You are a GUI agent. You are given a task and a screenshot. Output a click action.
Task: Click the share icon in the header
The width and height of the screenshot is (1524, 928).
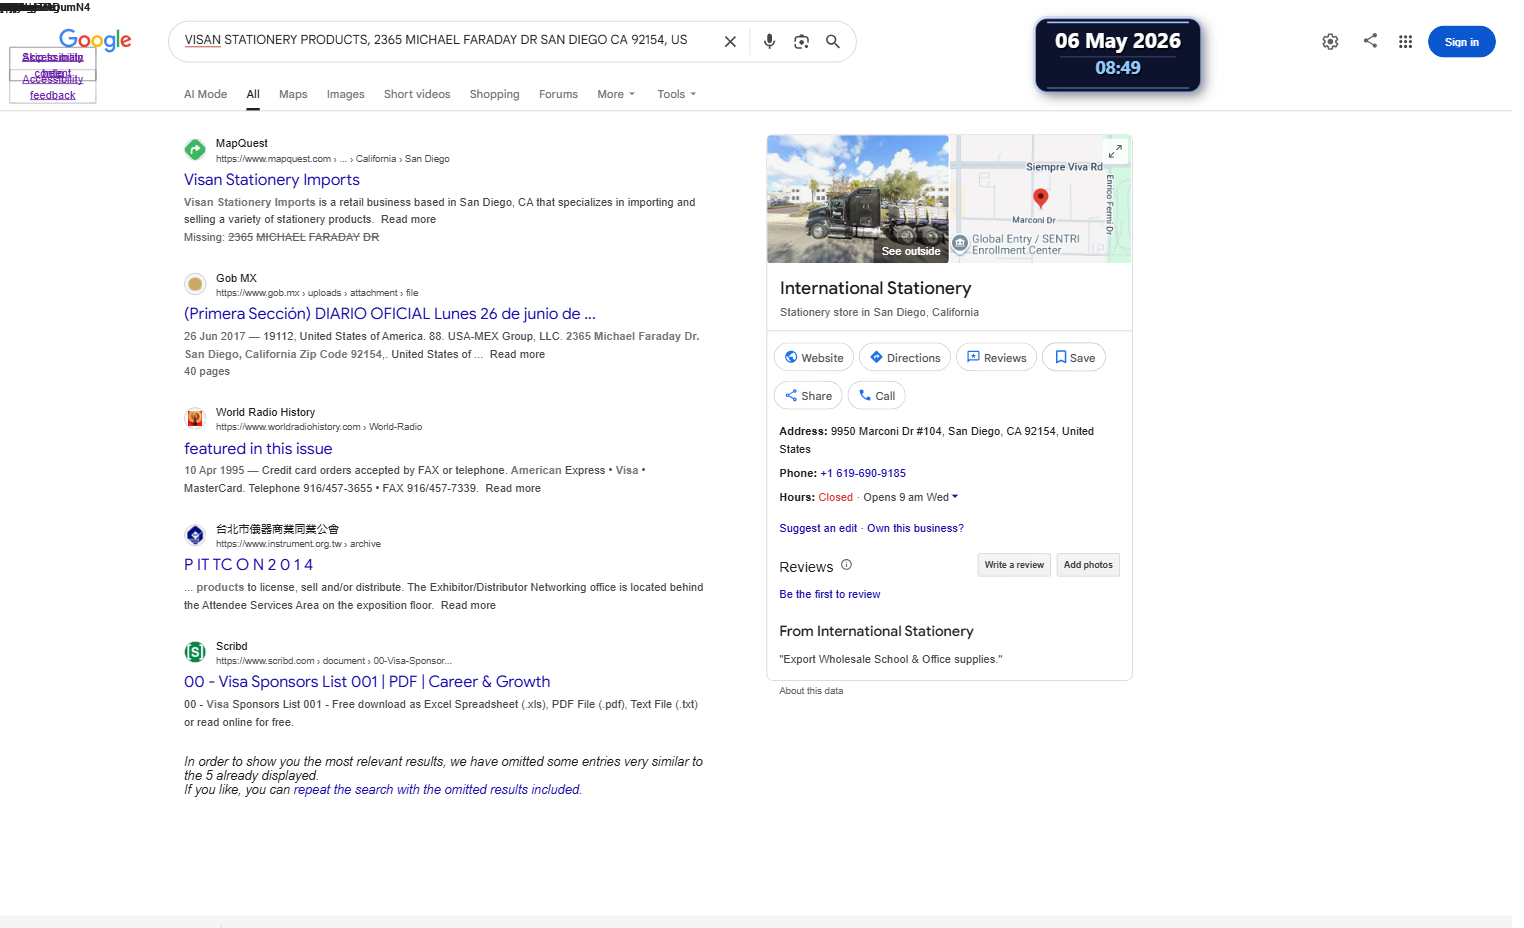click(1370, 41)
